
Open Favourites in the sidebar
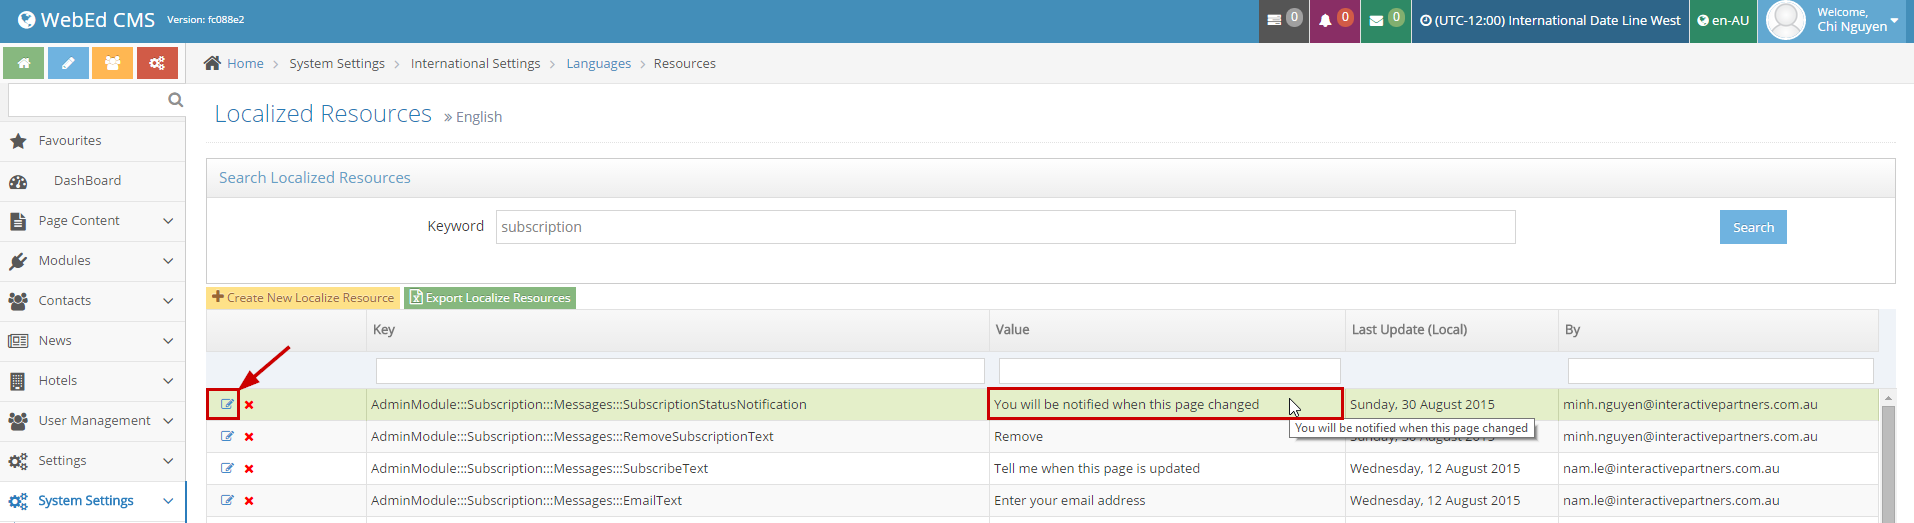pyautogui.click(x=70, y=141)
